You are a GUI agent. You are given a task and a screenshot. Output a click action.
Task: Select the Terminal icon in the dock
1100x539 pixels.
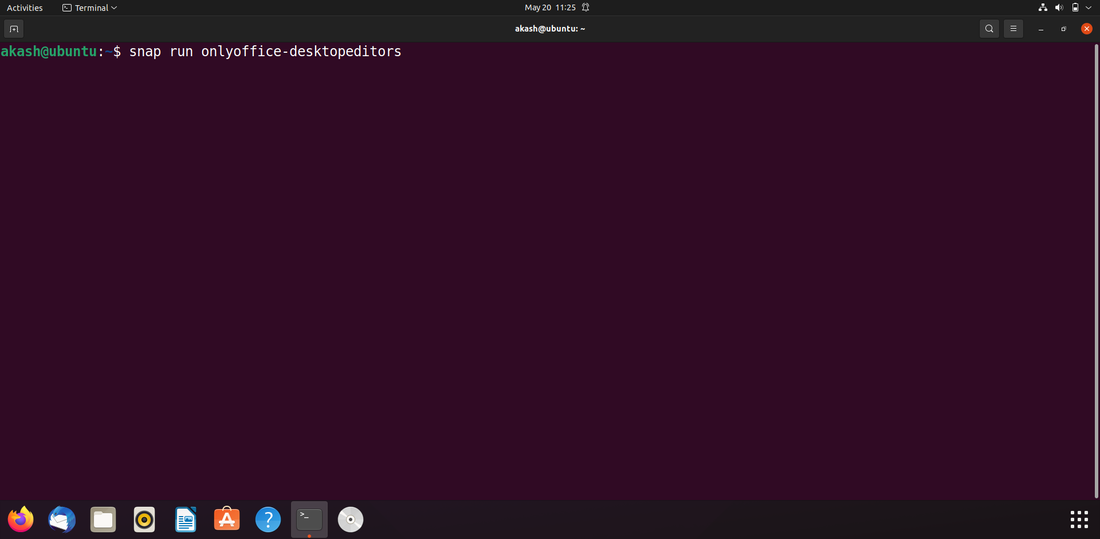(309, 519)
